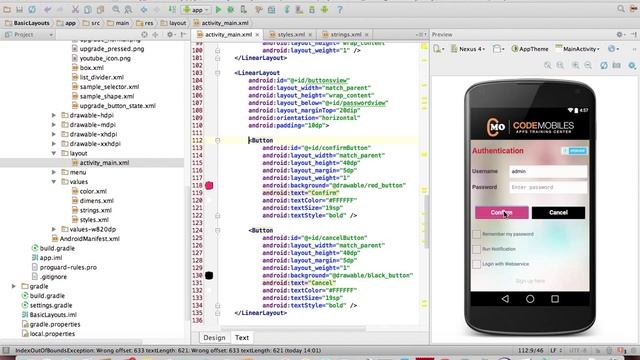Click the Open folder toolbar icon
This screenshot has height=360, width=640.
[7, 9]
